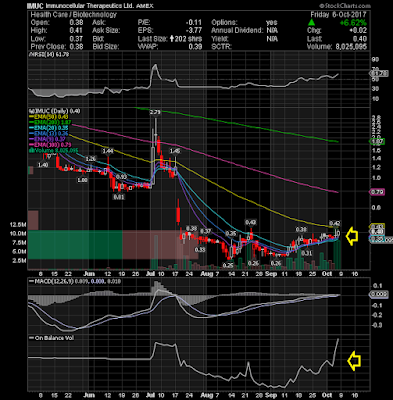Viewport: 393px width, 400px height.
Task: Click the Health Care / Biotechnology sector label
Action: point(74,15)
